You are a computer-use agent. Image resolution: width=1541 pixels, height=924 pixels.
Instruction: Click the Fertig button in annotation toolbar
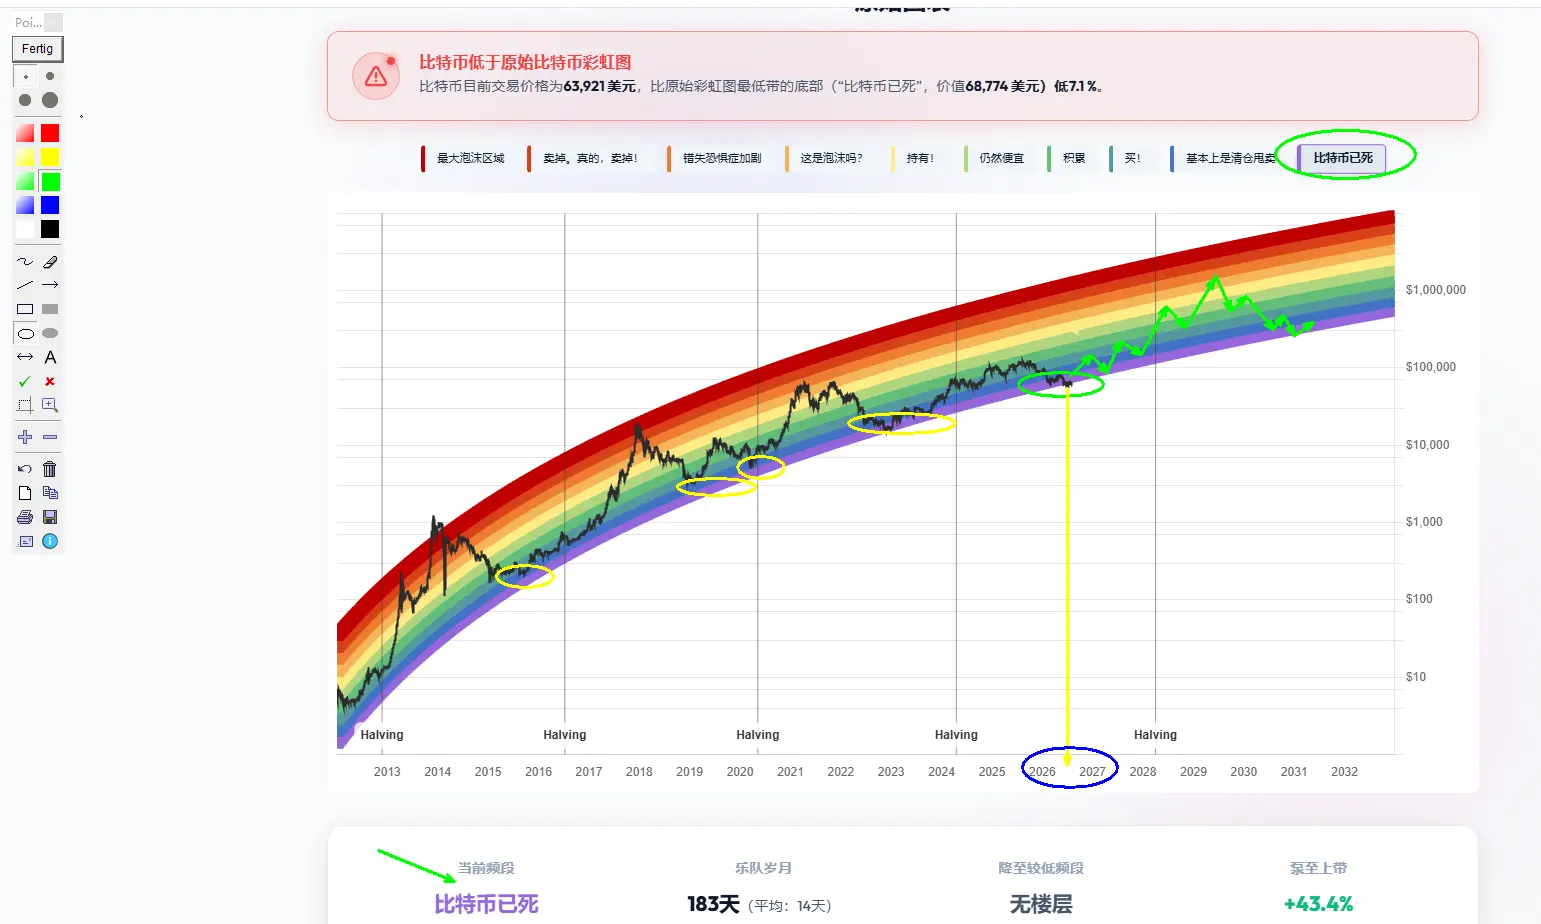38,49
